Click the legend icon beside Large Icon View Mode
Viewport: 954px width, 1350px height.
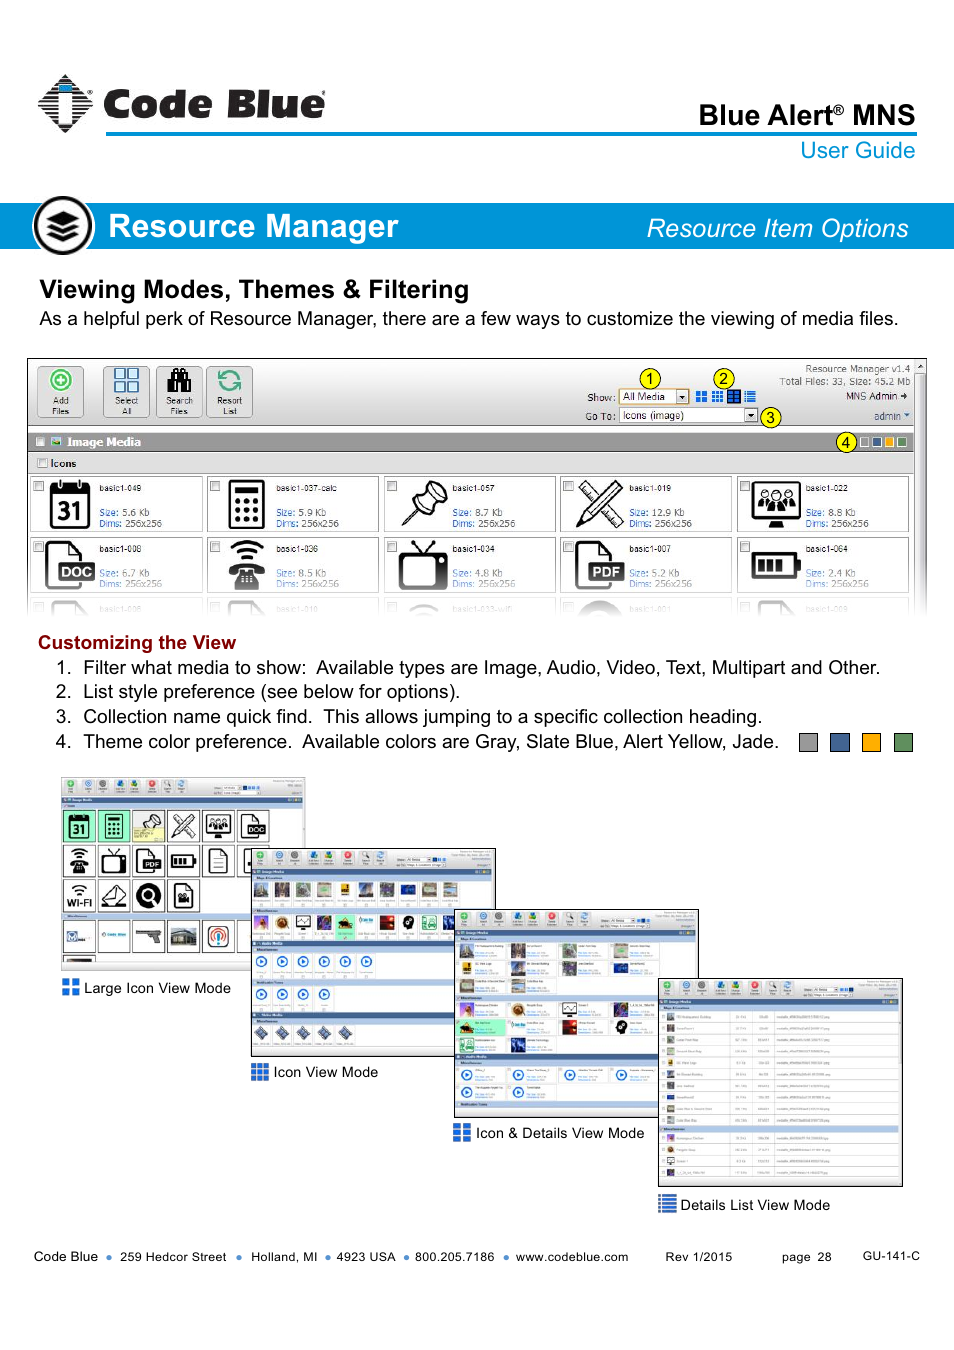[x=70, y=987]
